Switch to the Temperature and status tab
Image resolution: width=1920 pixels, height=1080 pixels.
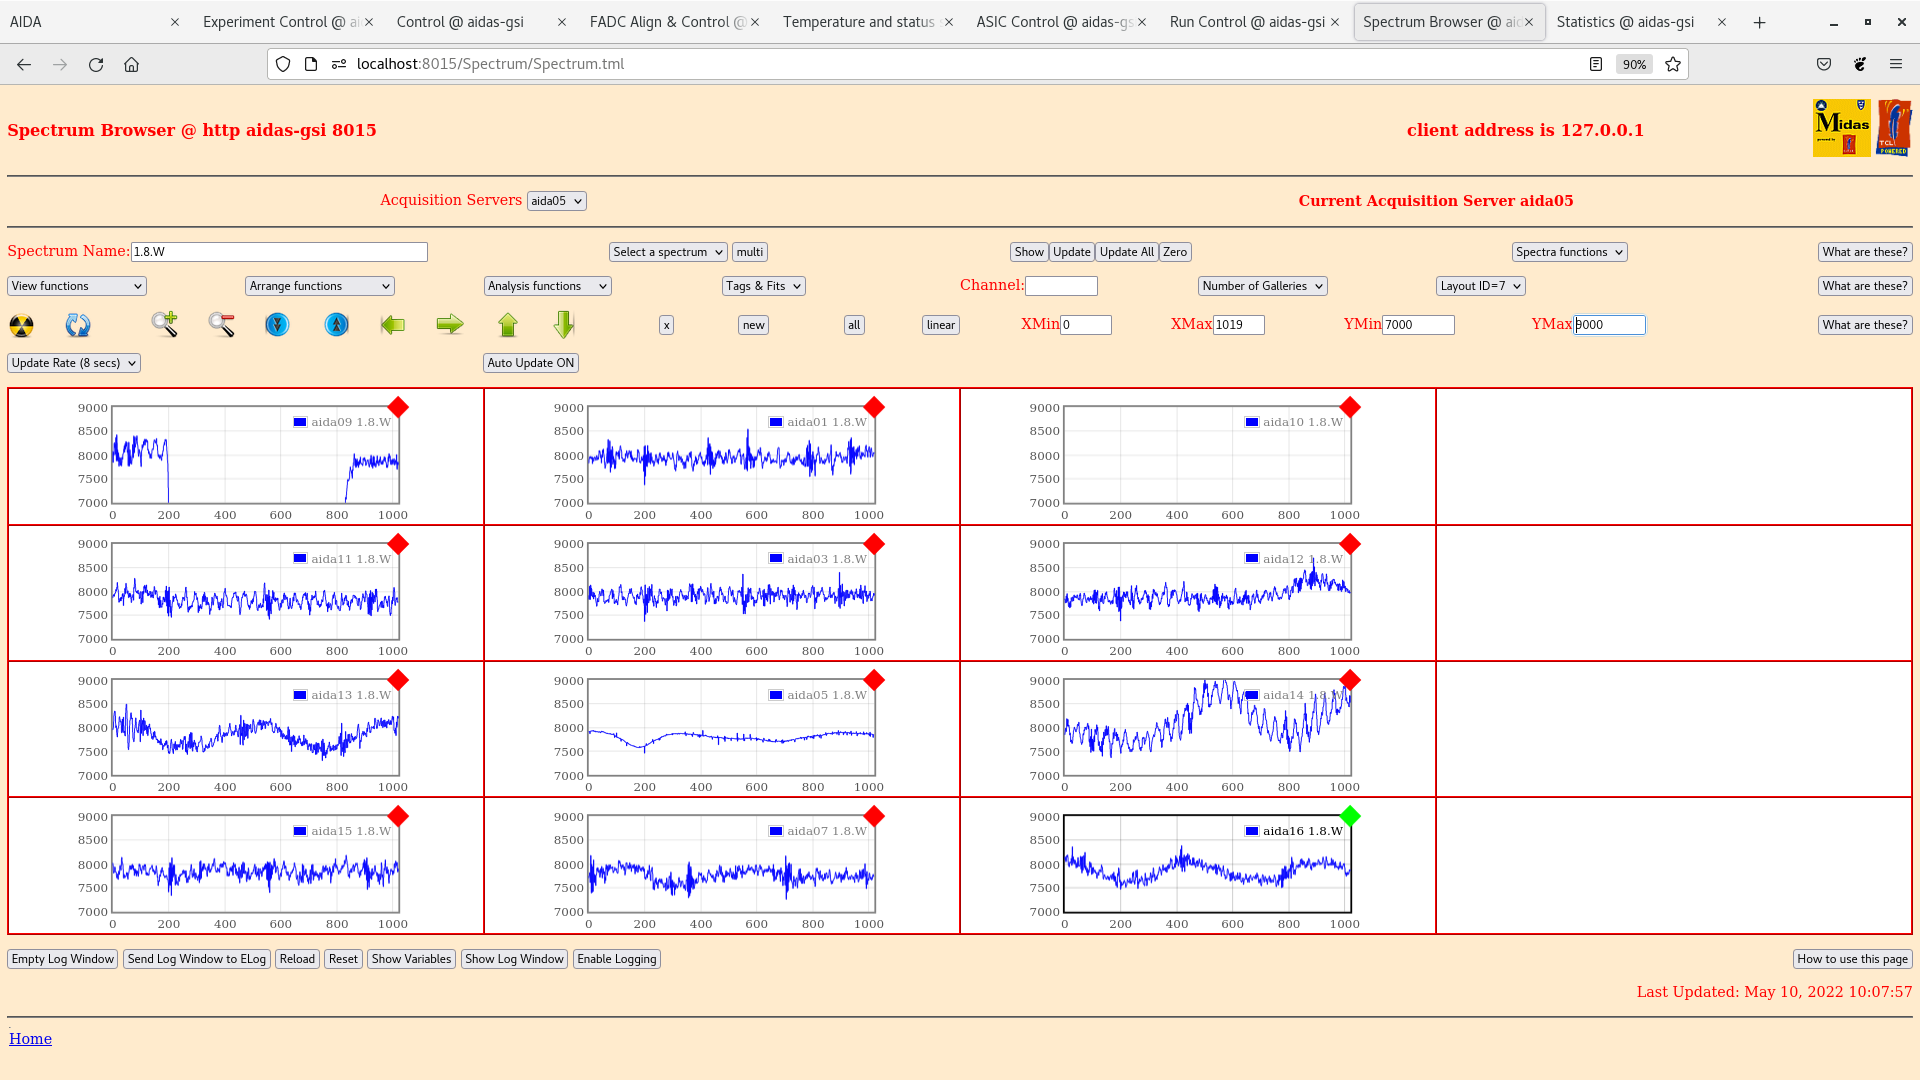[859, 22]
